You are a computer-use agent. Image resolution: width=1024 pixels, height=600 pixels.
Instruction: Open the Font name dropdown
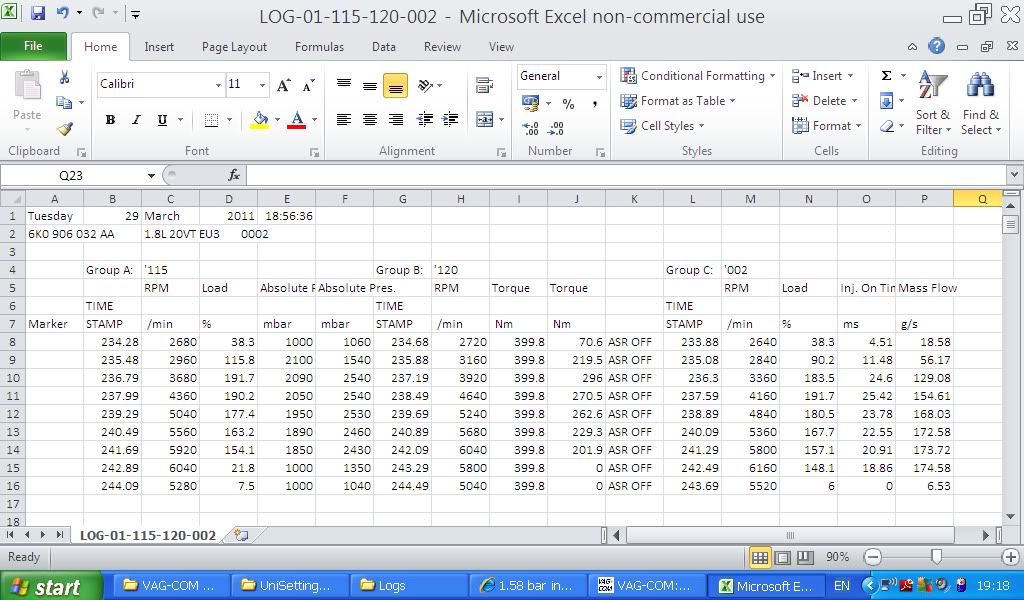click(x=218, y=85)
